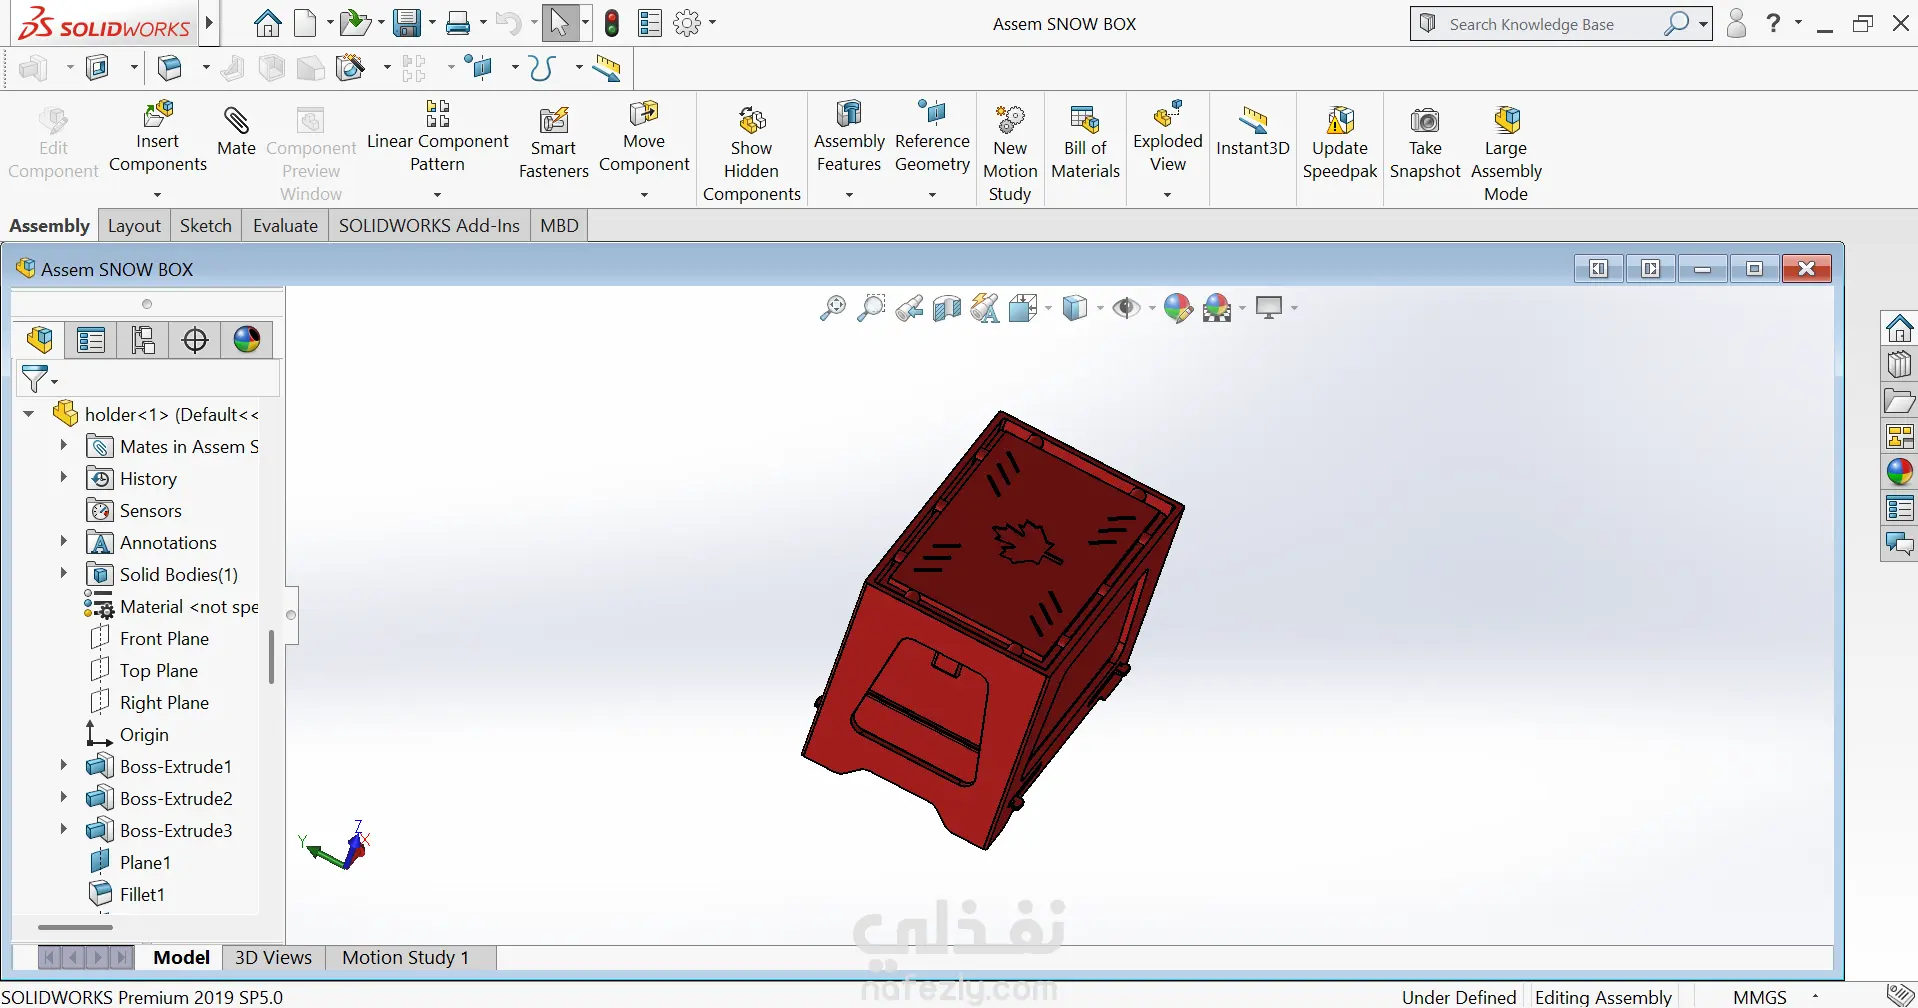The height and width of the screenshot is (1008, 1918).
Task: Click the New document icon
Action: click(305, 23)
